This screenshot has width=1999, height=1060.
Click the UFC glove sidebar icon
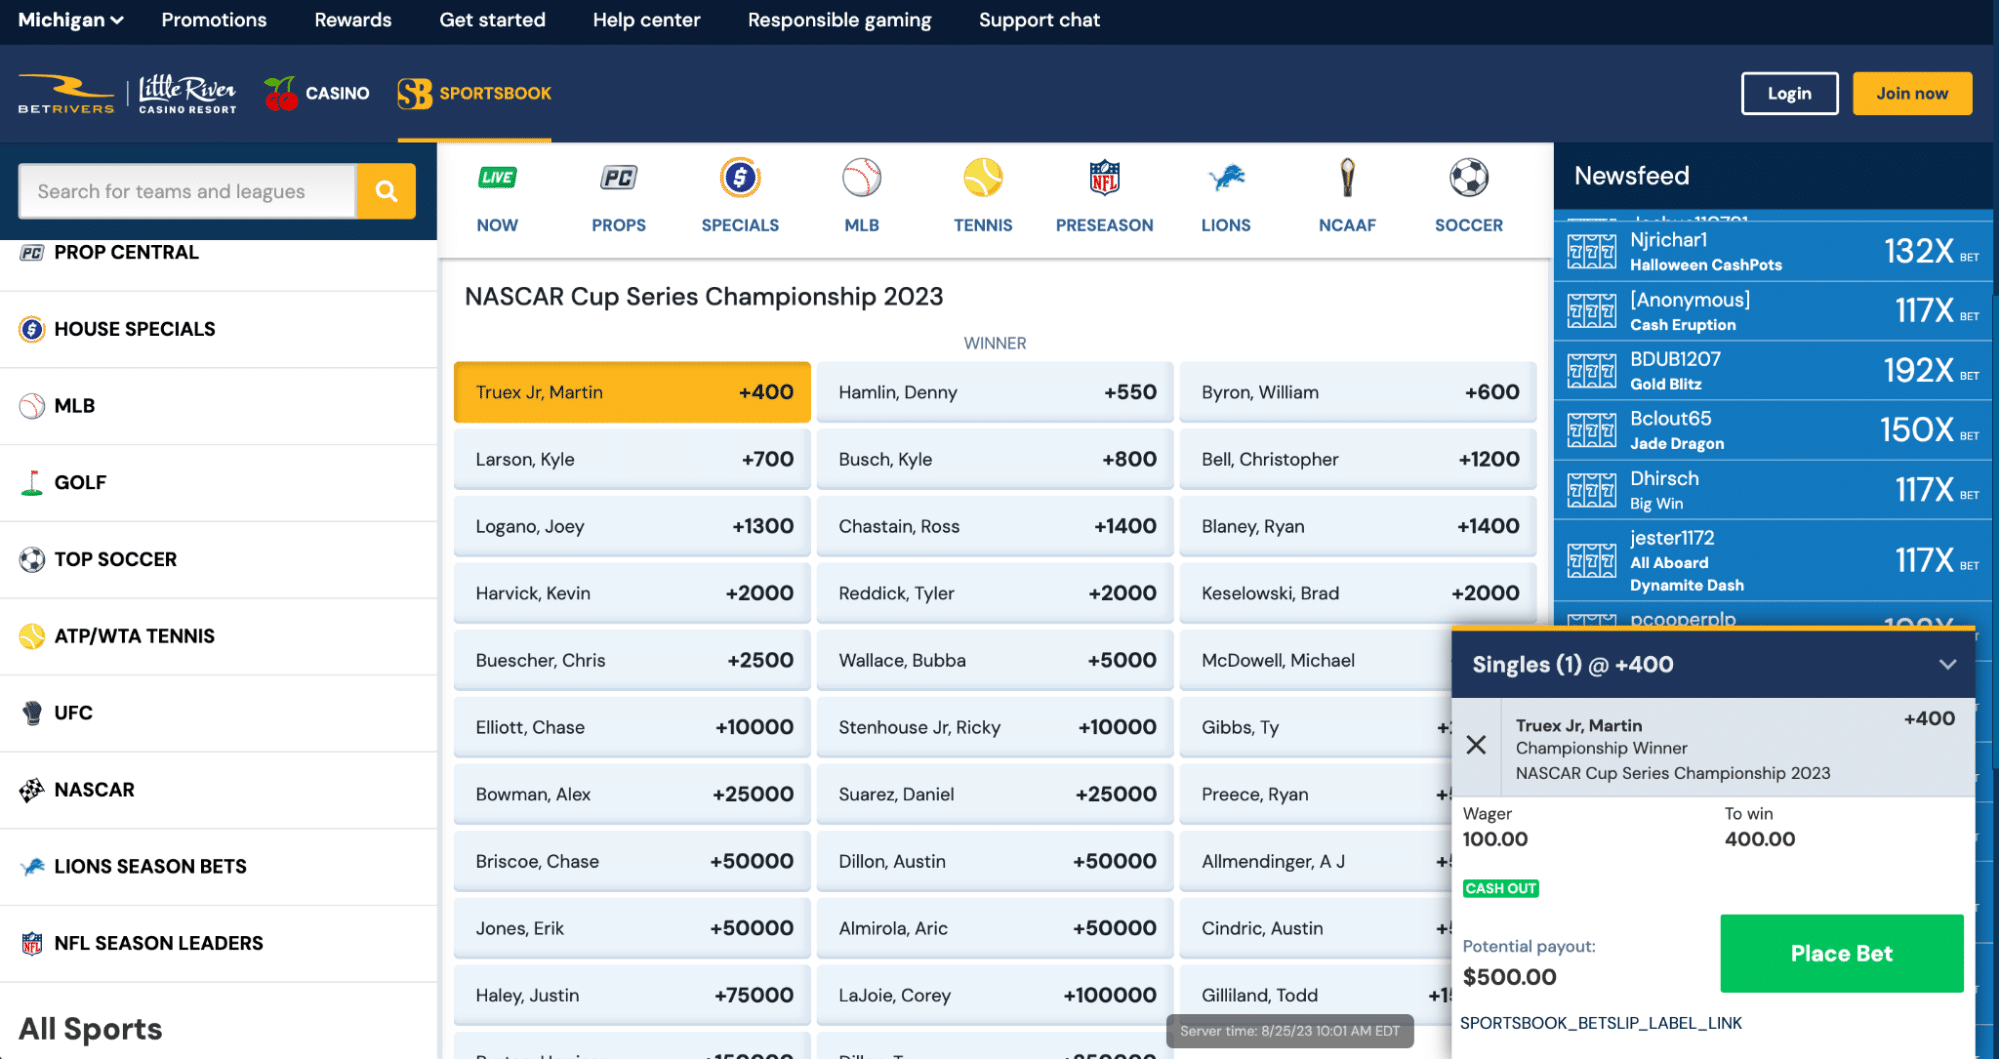pyautogui.click(x=32, y=713)
